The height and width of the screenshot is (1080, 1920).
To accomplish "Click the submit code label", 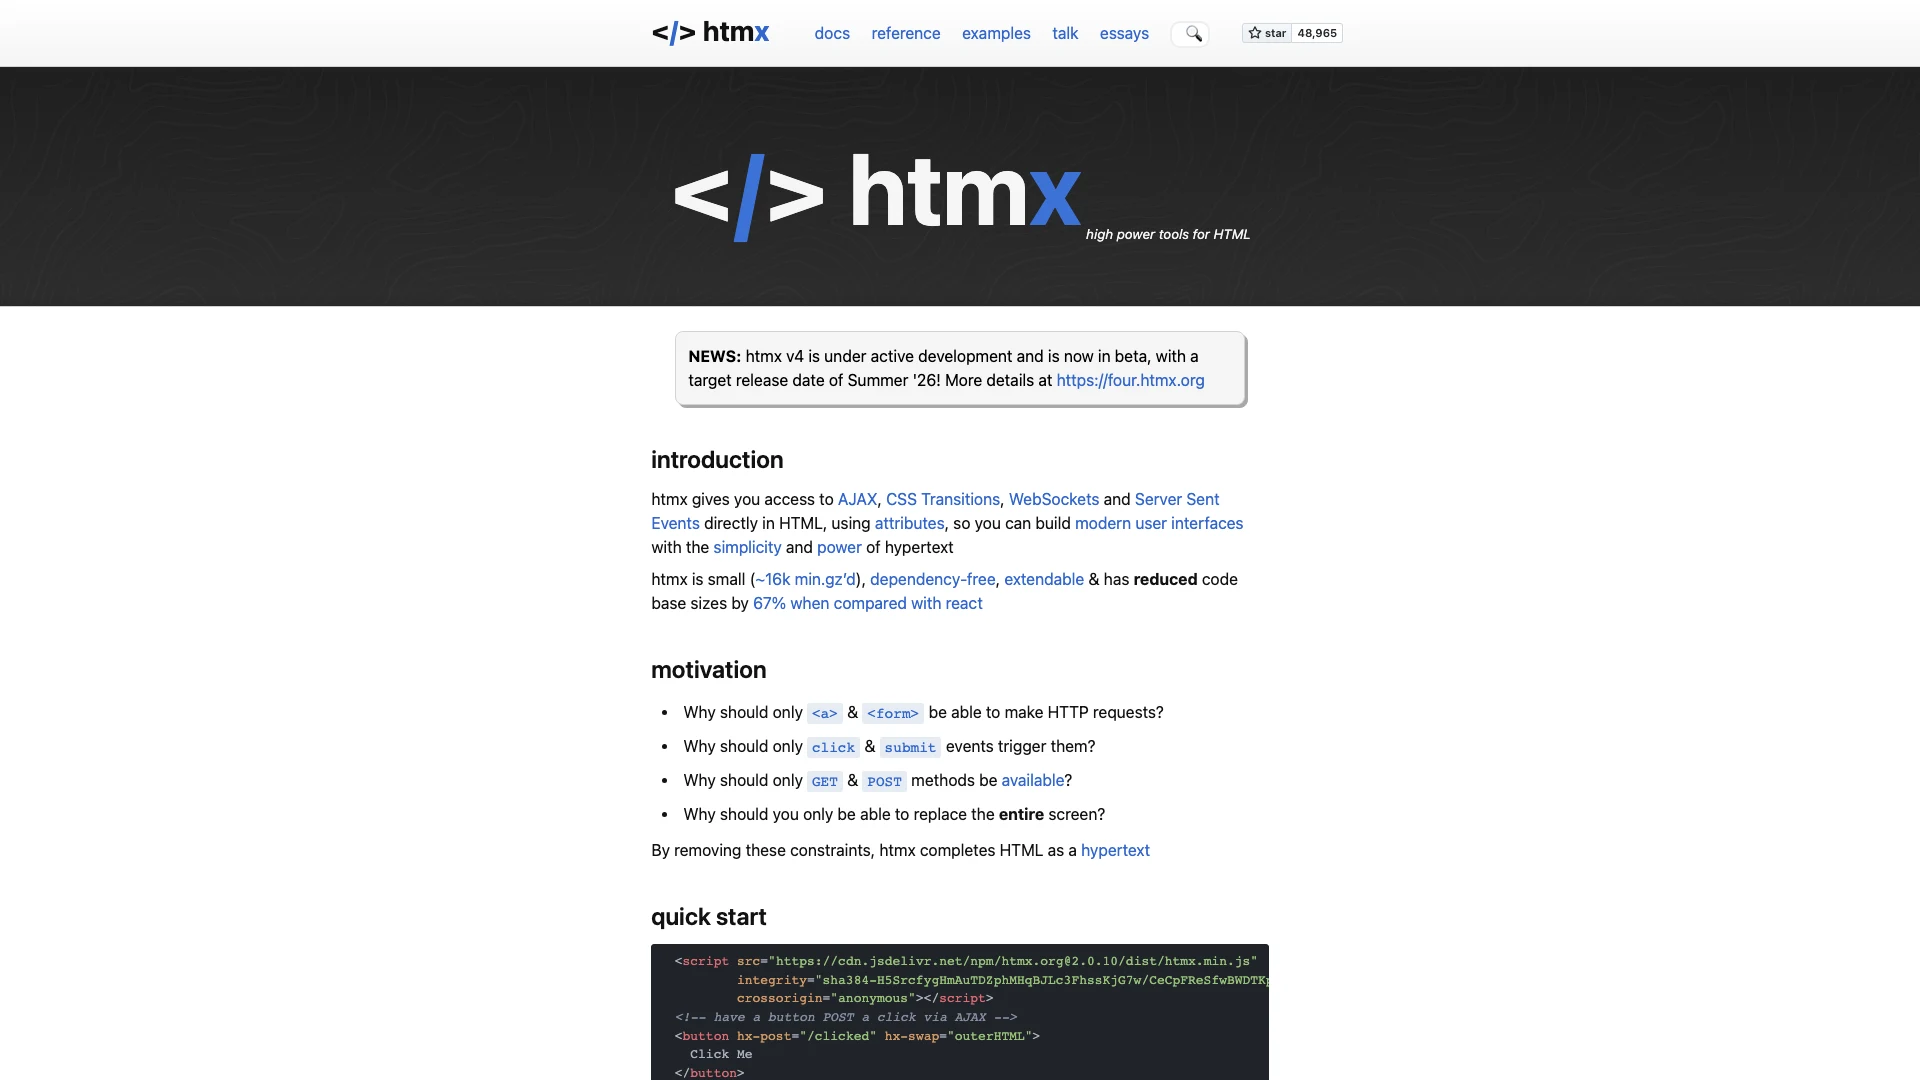I will pos(910,747).
